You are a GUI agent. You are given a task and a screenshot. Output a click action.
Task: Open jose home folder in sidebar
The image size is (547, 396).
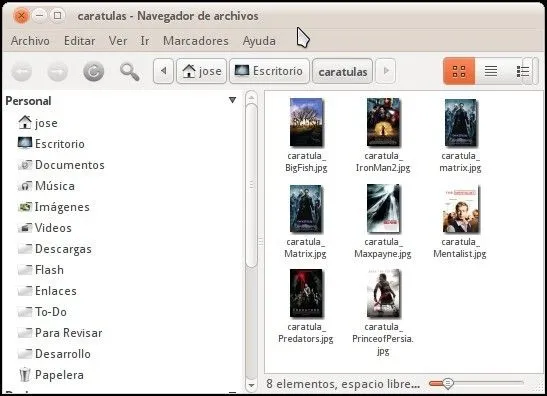[38, 123]
